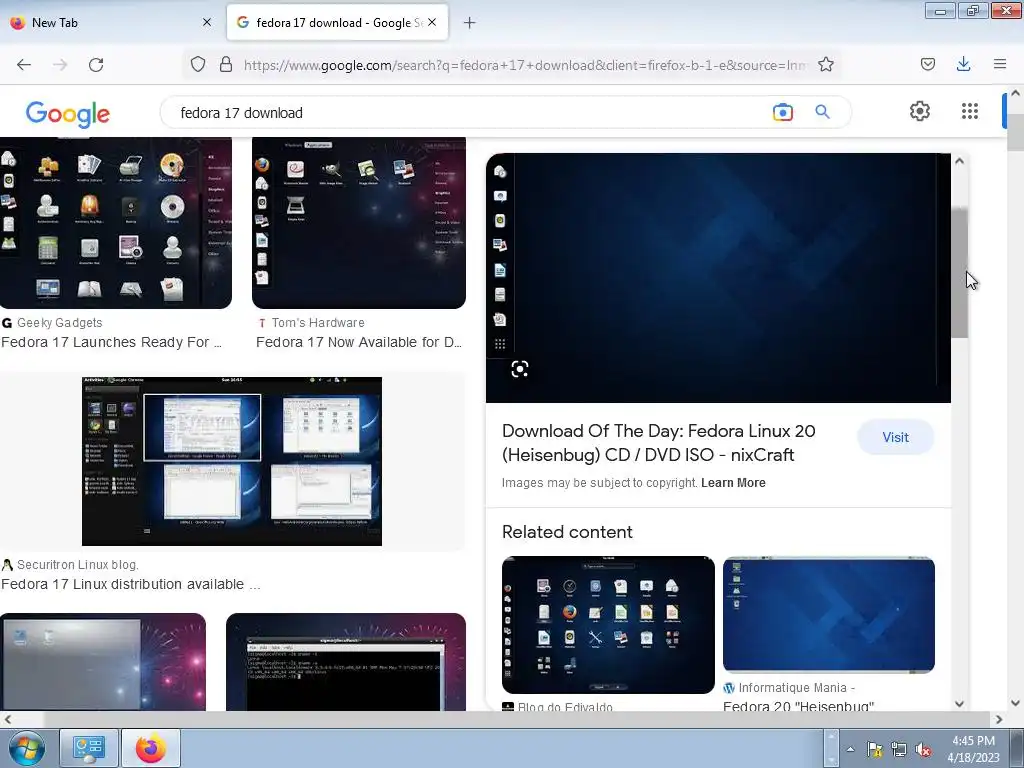Close the New Tab tab

[x=207, y=22]
